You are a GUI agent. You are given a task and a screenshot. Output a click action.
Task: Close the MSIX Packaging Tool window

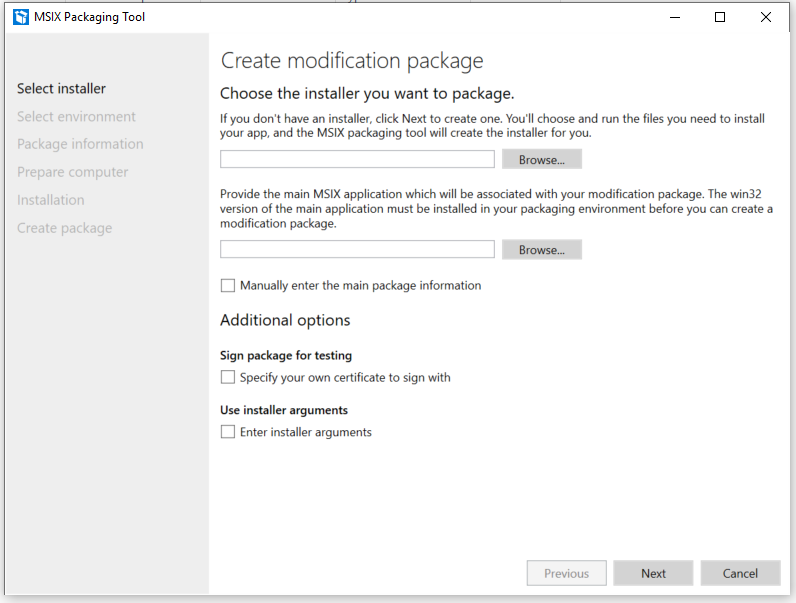(x=766, y=17)
